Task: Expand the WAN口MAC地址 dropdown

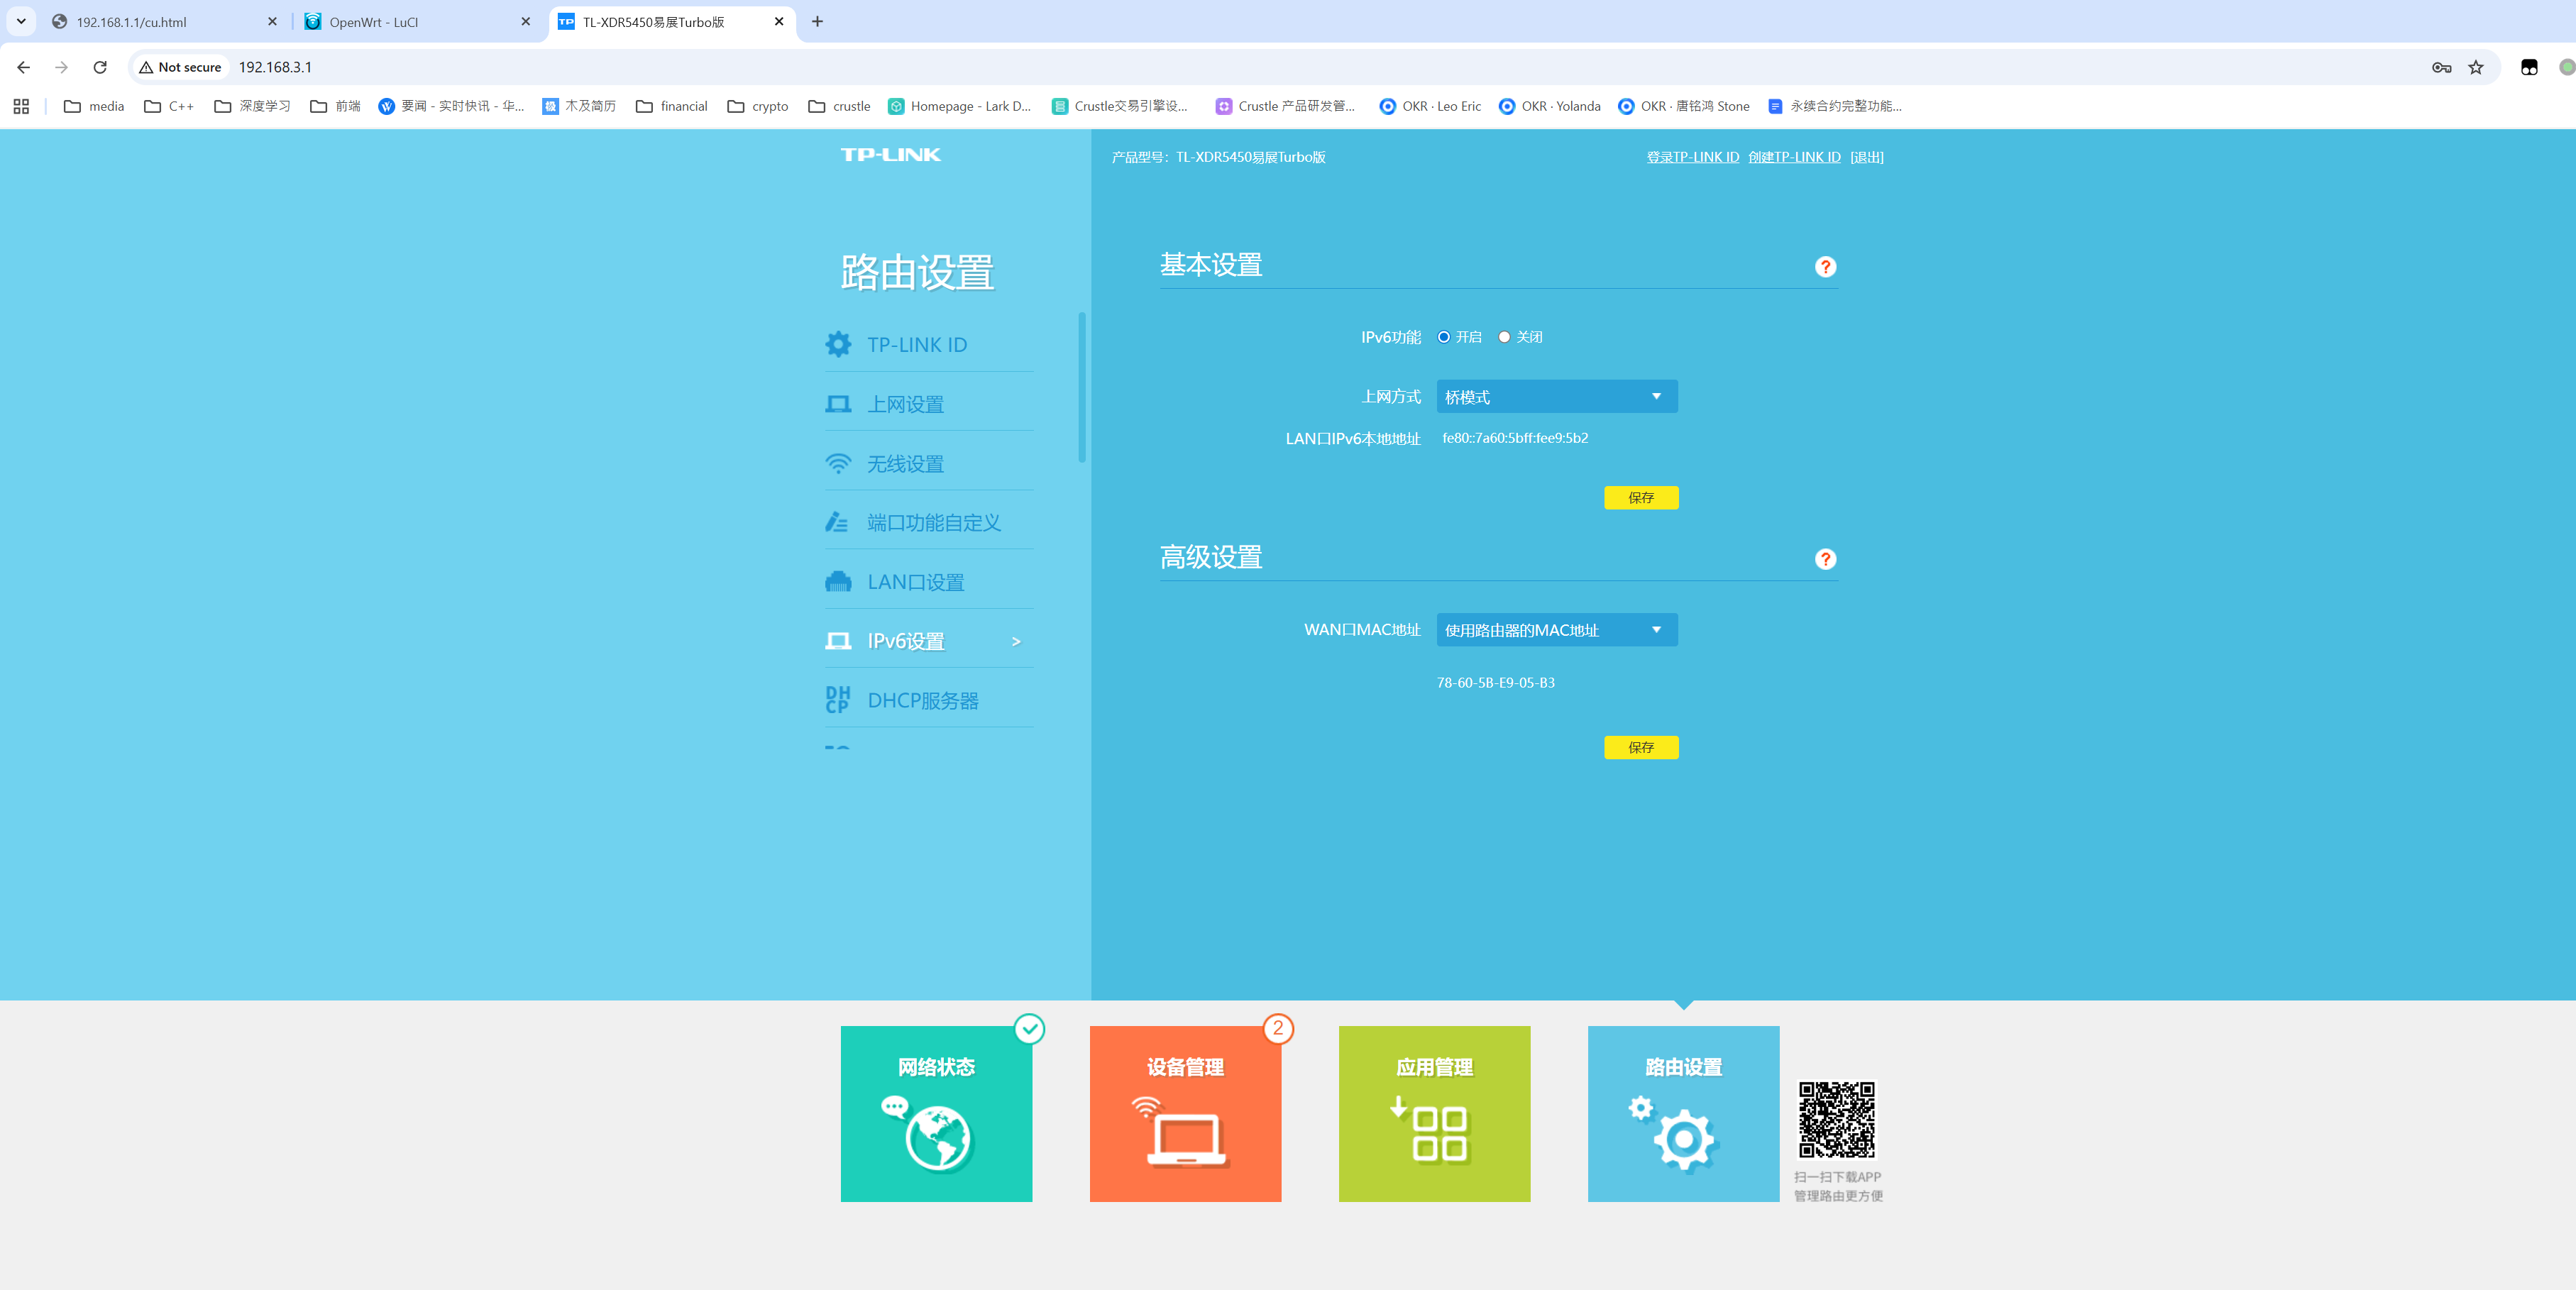Action: pos(1556,630)
